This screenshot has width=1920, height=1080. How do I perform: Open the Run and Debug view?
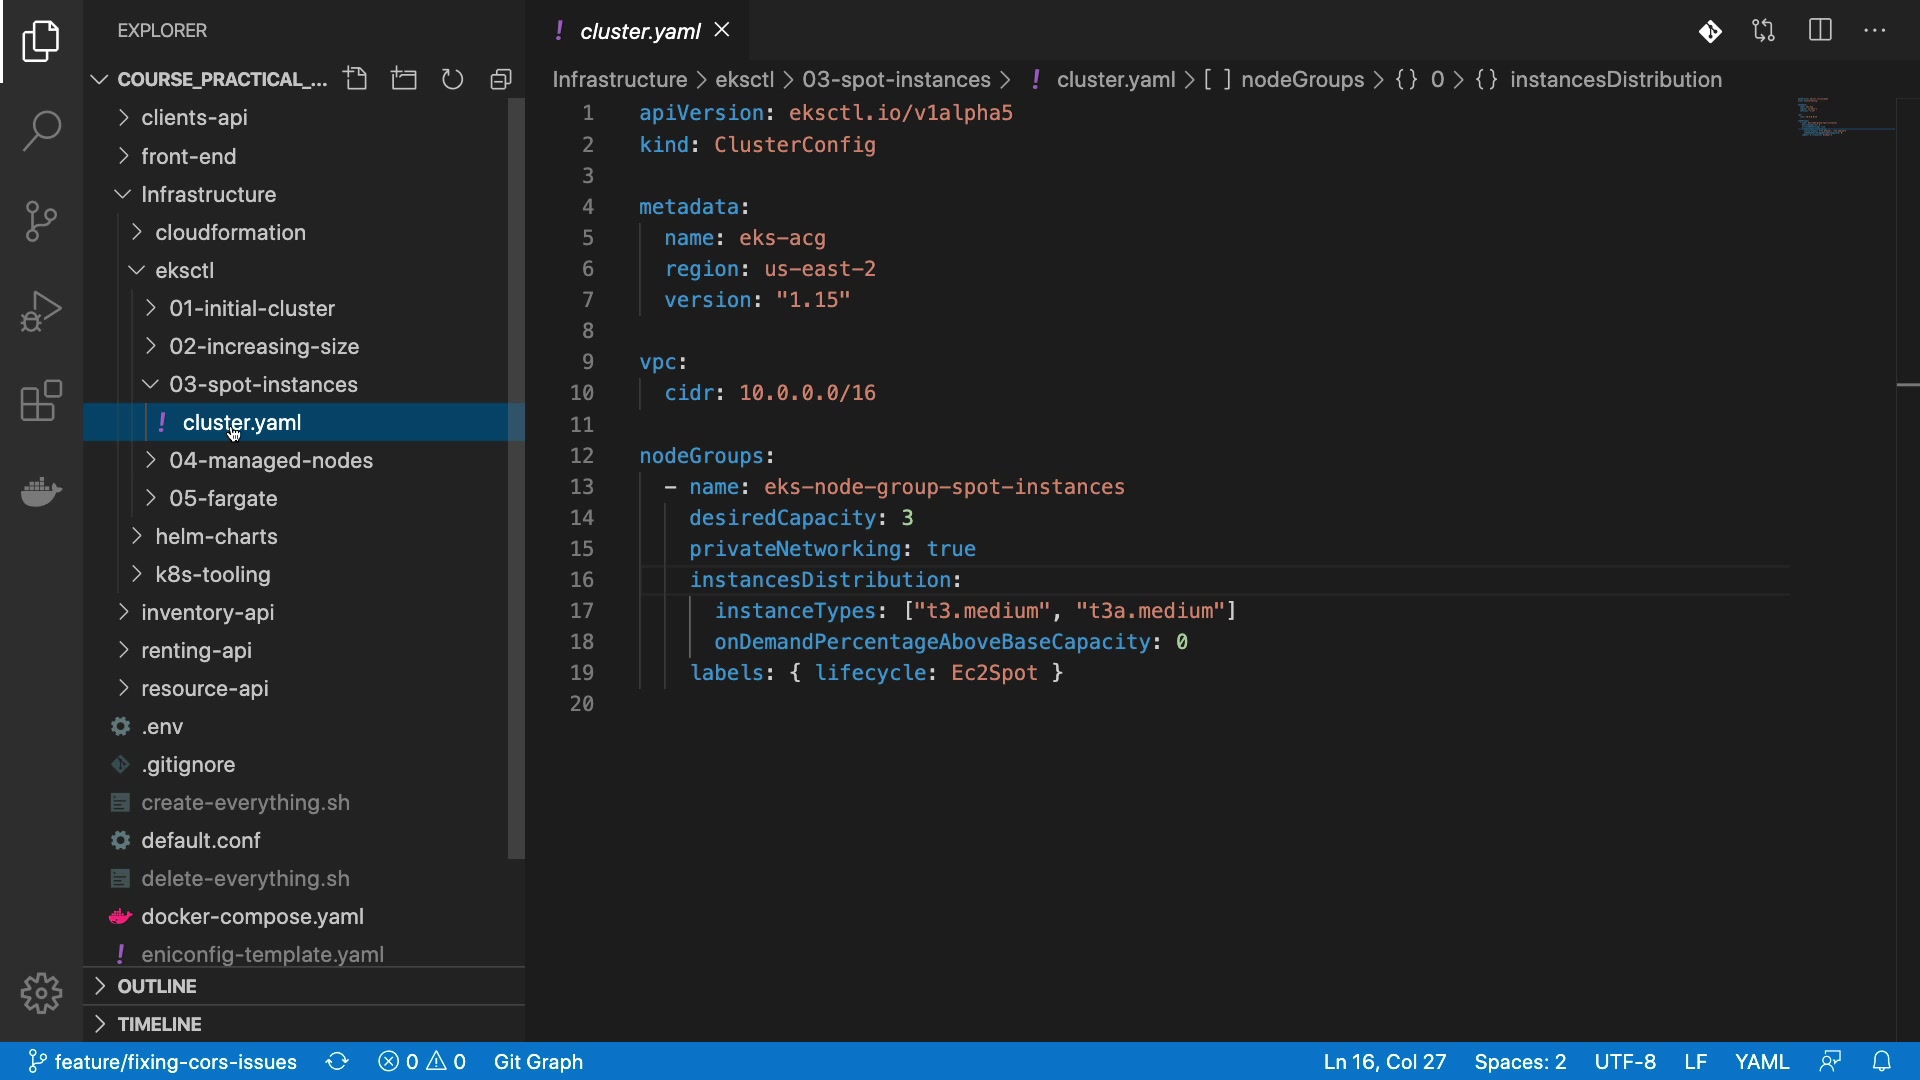coord(41,311)
